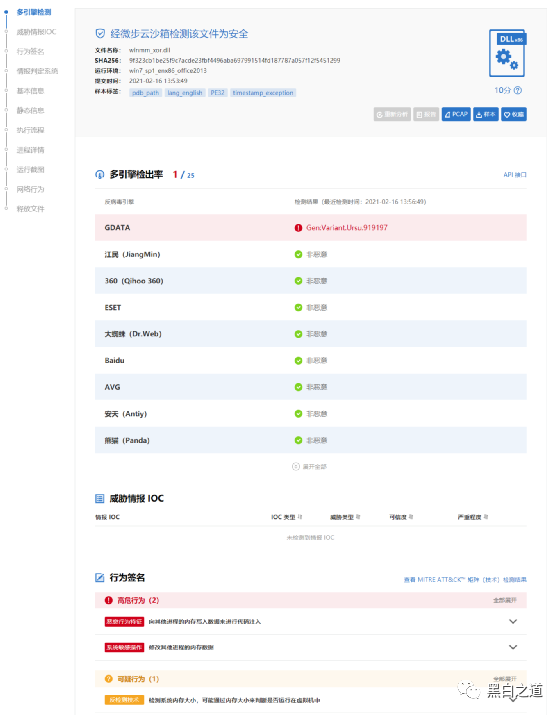This screenshot has height=715, width=560.
Task: Click the red alert icon in GDATA row
Action: 298,228
